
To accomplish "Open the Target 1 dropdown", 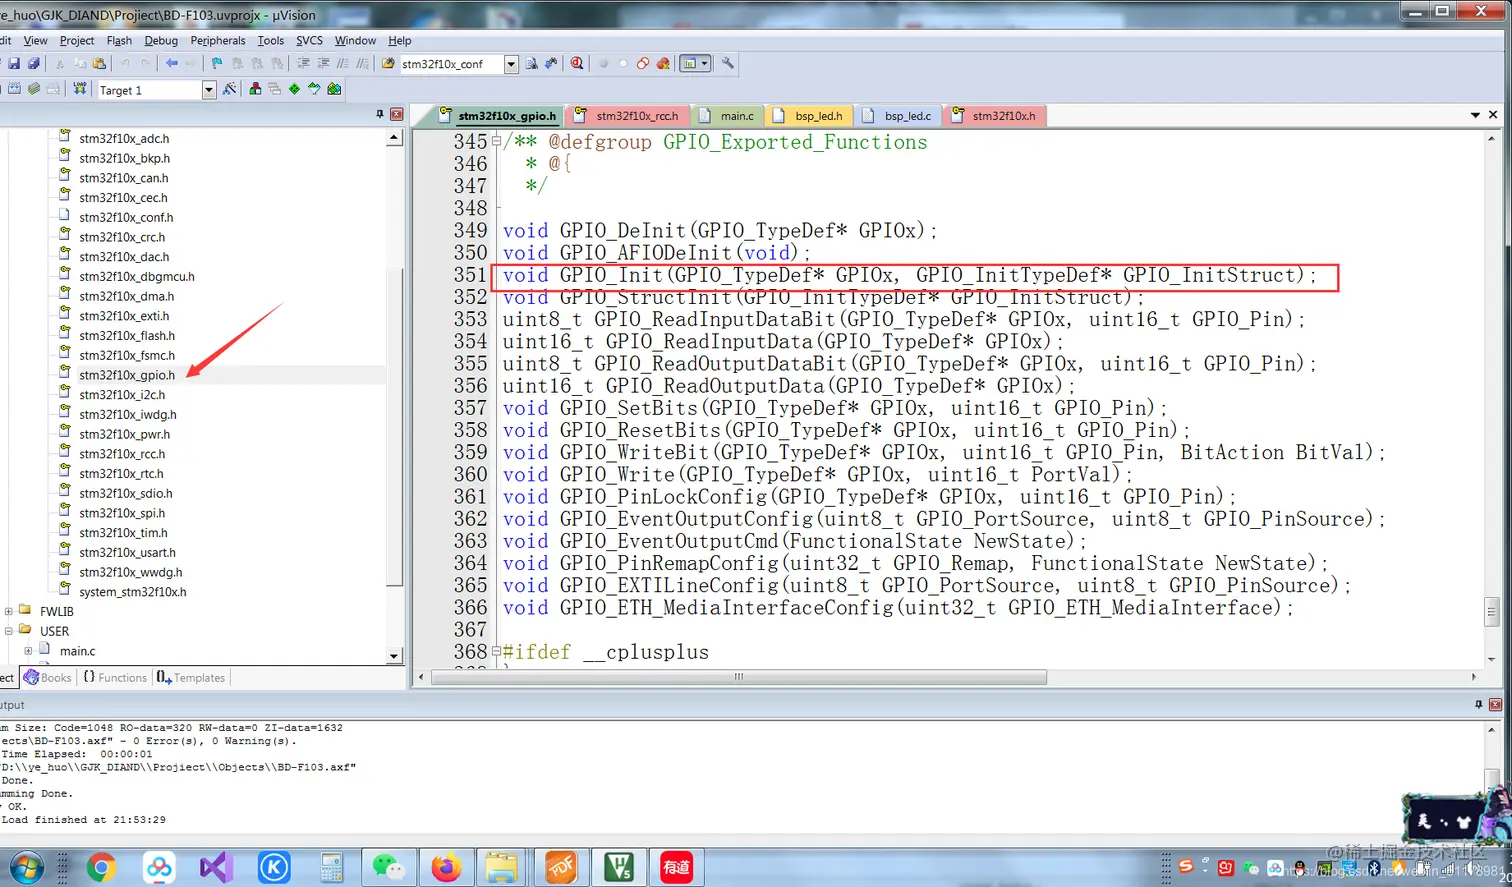I will (x=208, y=90).
